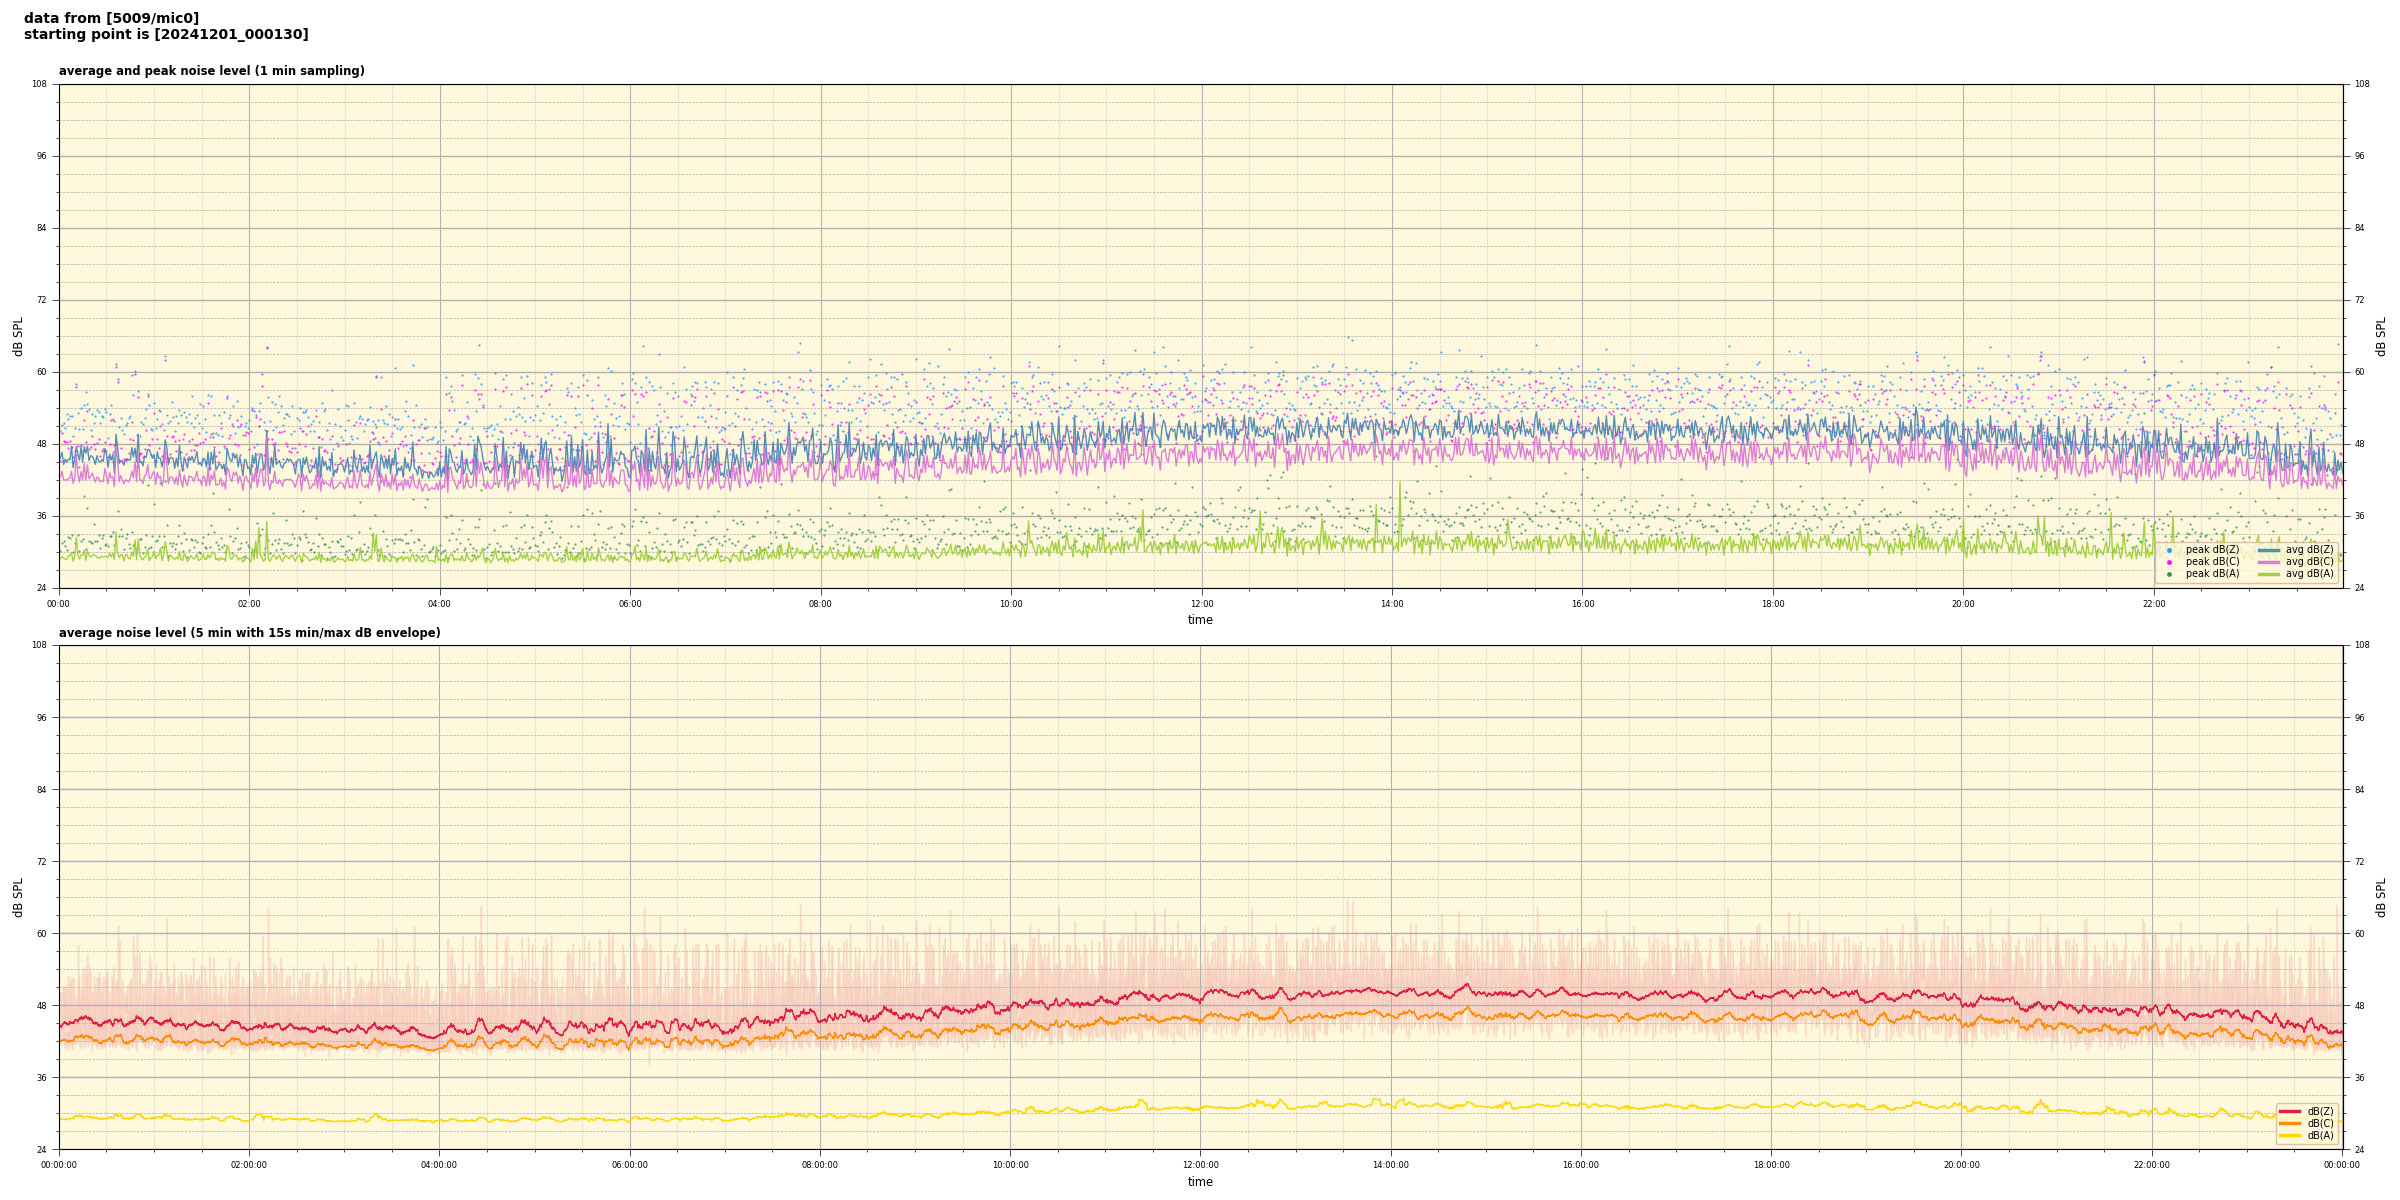The image size is (2400, 1200).
Task: Click the orange dB(C) legend swatch in lower chart
Action: click(2290, 1123)
